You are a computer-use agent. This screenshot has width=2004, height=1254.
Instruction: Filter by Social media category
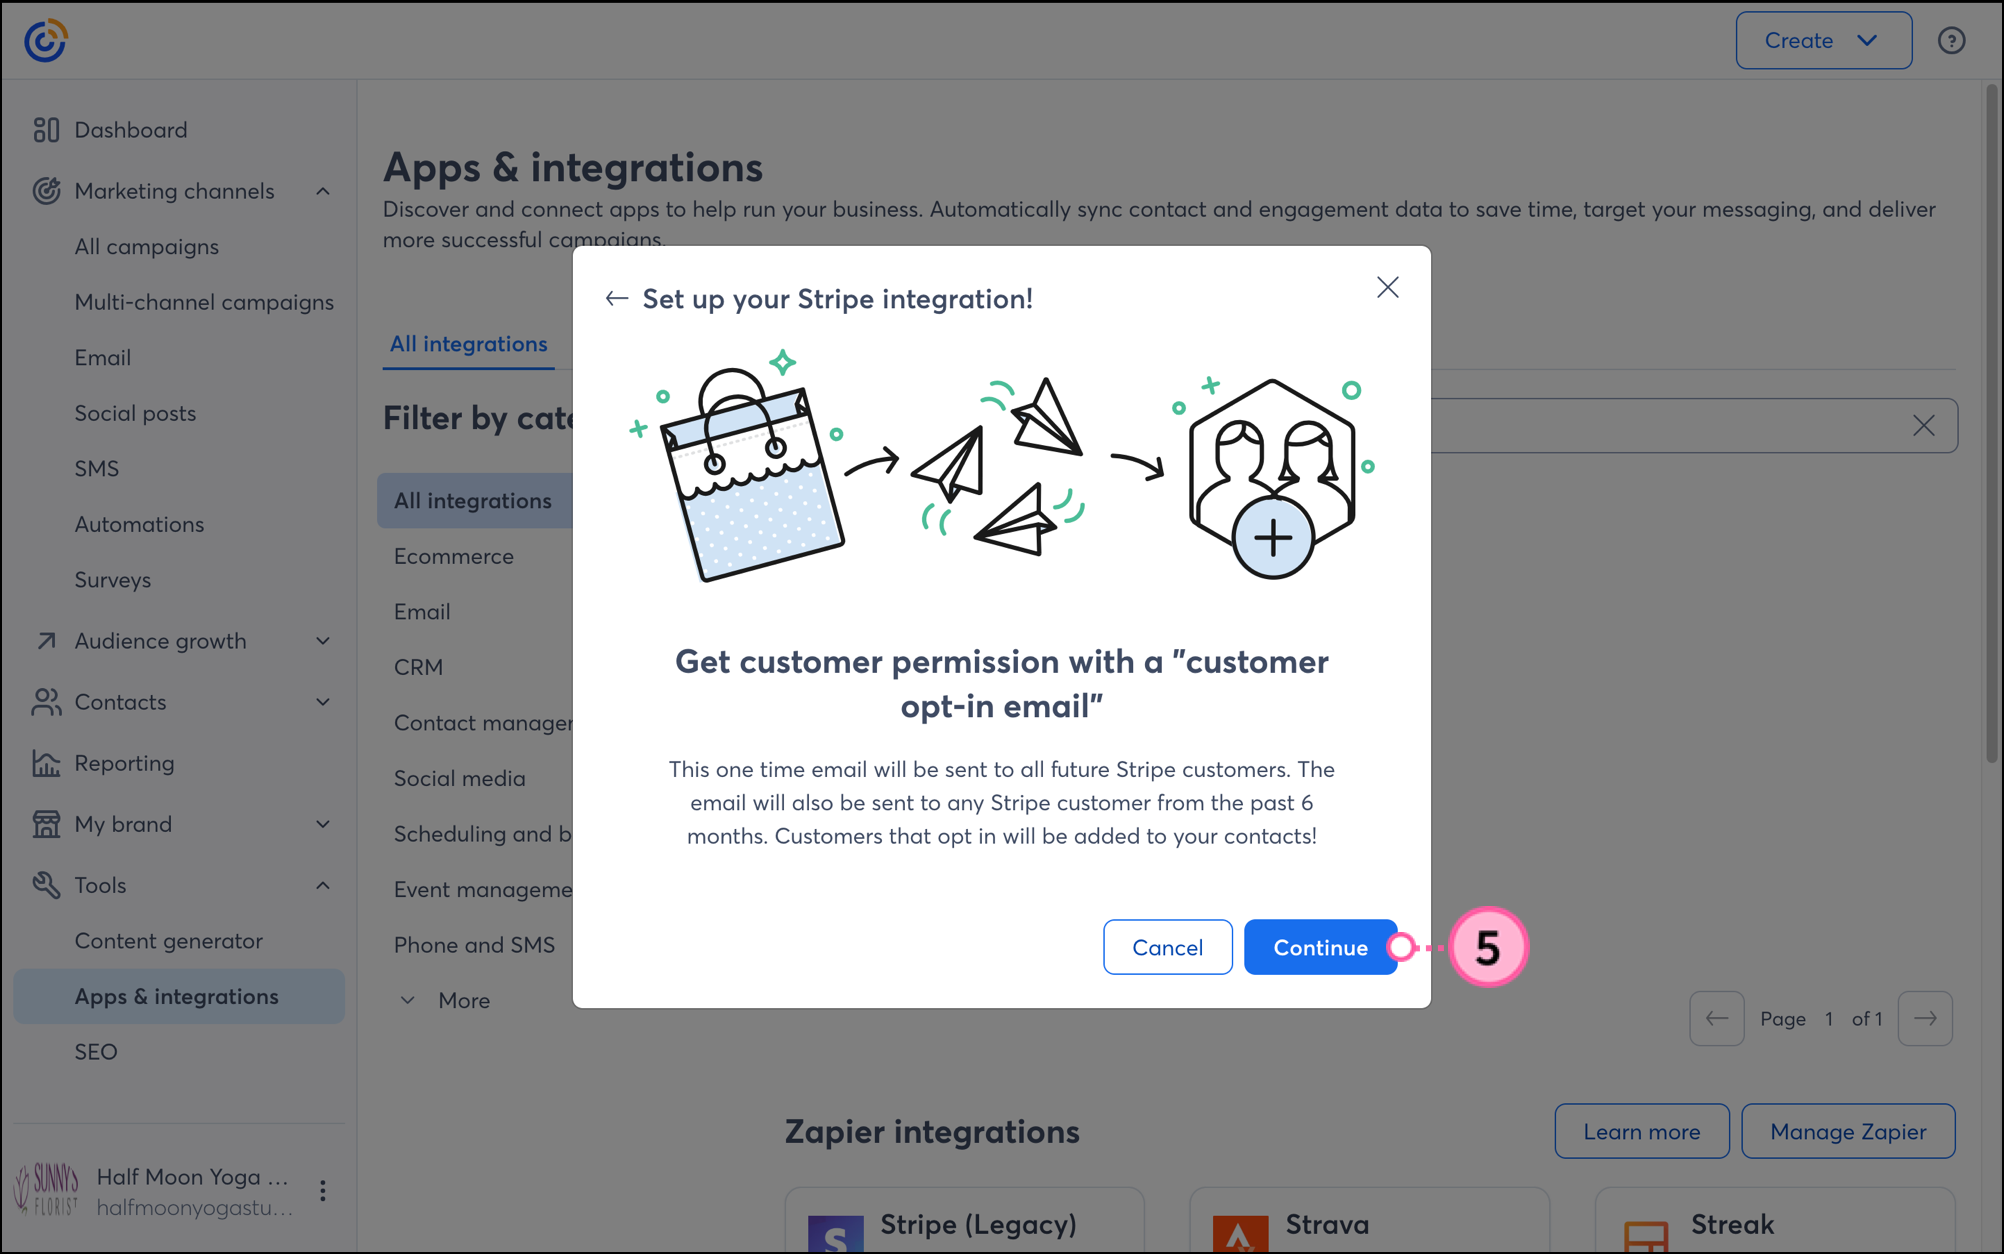[459, 778]
